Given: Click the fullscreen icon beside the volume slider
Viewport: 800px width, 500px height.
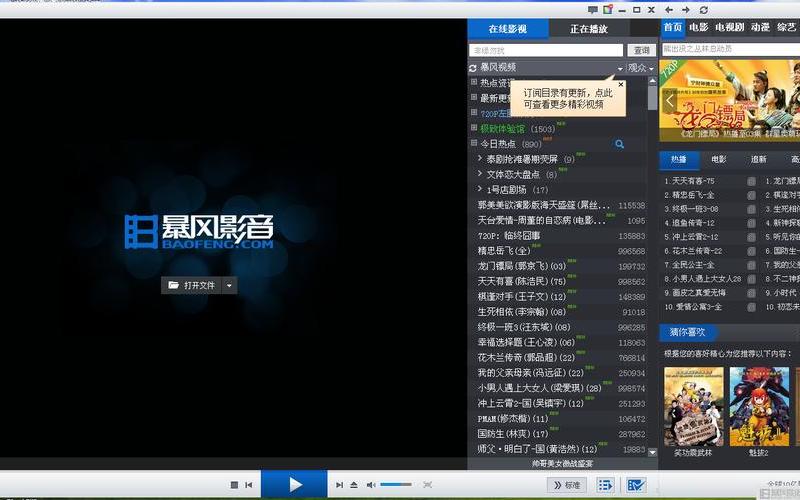Looking at the screenshot, I should 428,485.
